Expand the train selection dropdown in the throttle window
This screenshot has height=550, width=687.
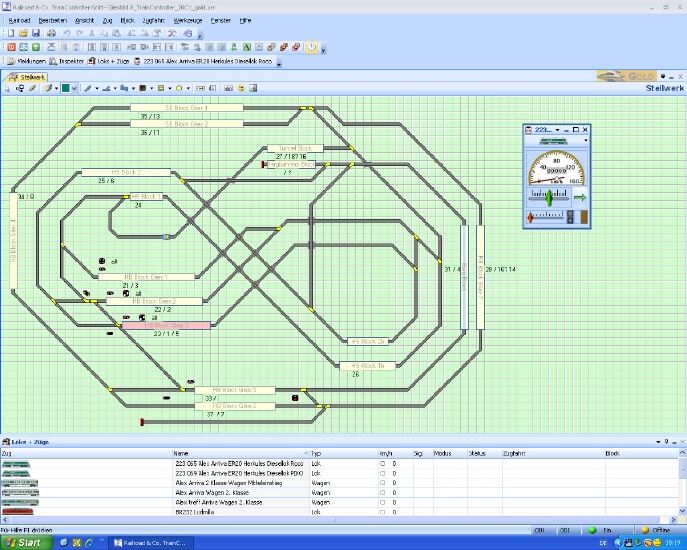click(x=586, y=141)
